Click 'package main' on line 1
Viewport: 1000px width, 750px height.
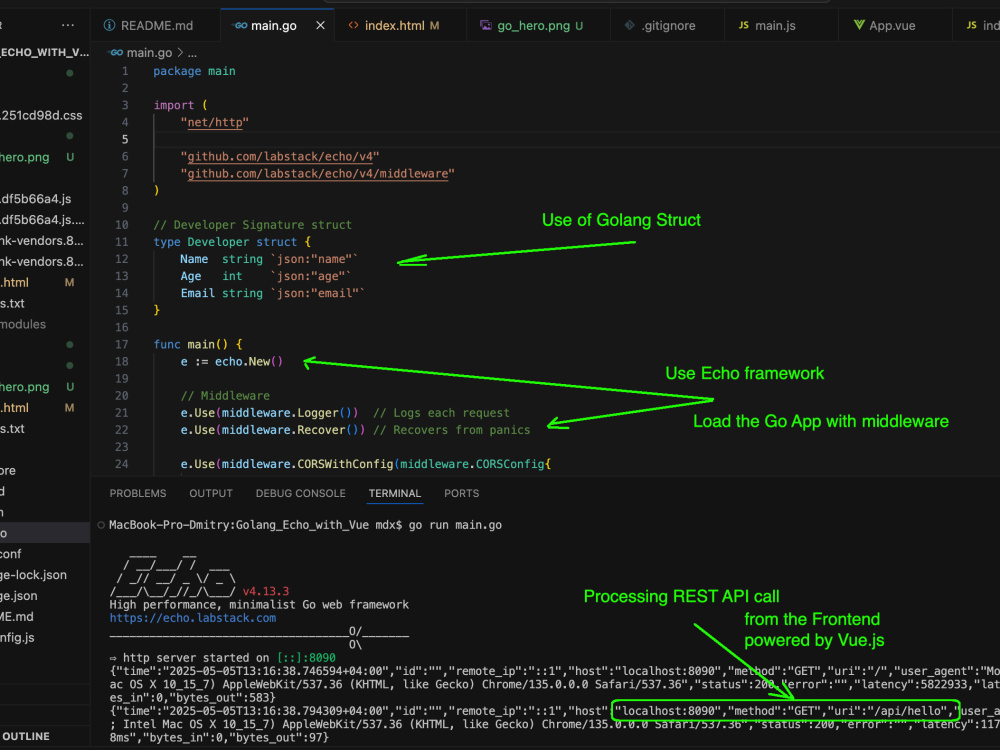[x=194, y=71]
